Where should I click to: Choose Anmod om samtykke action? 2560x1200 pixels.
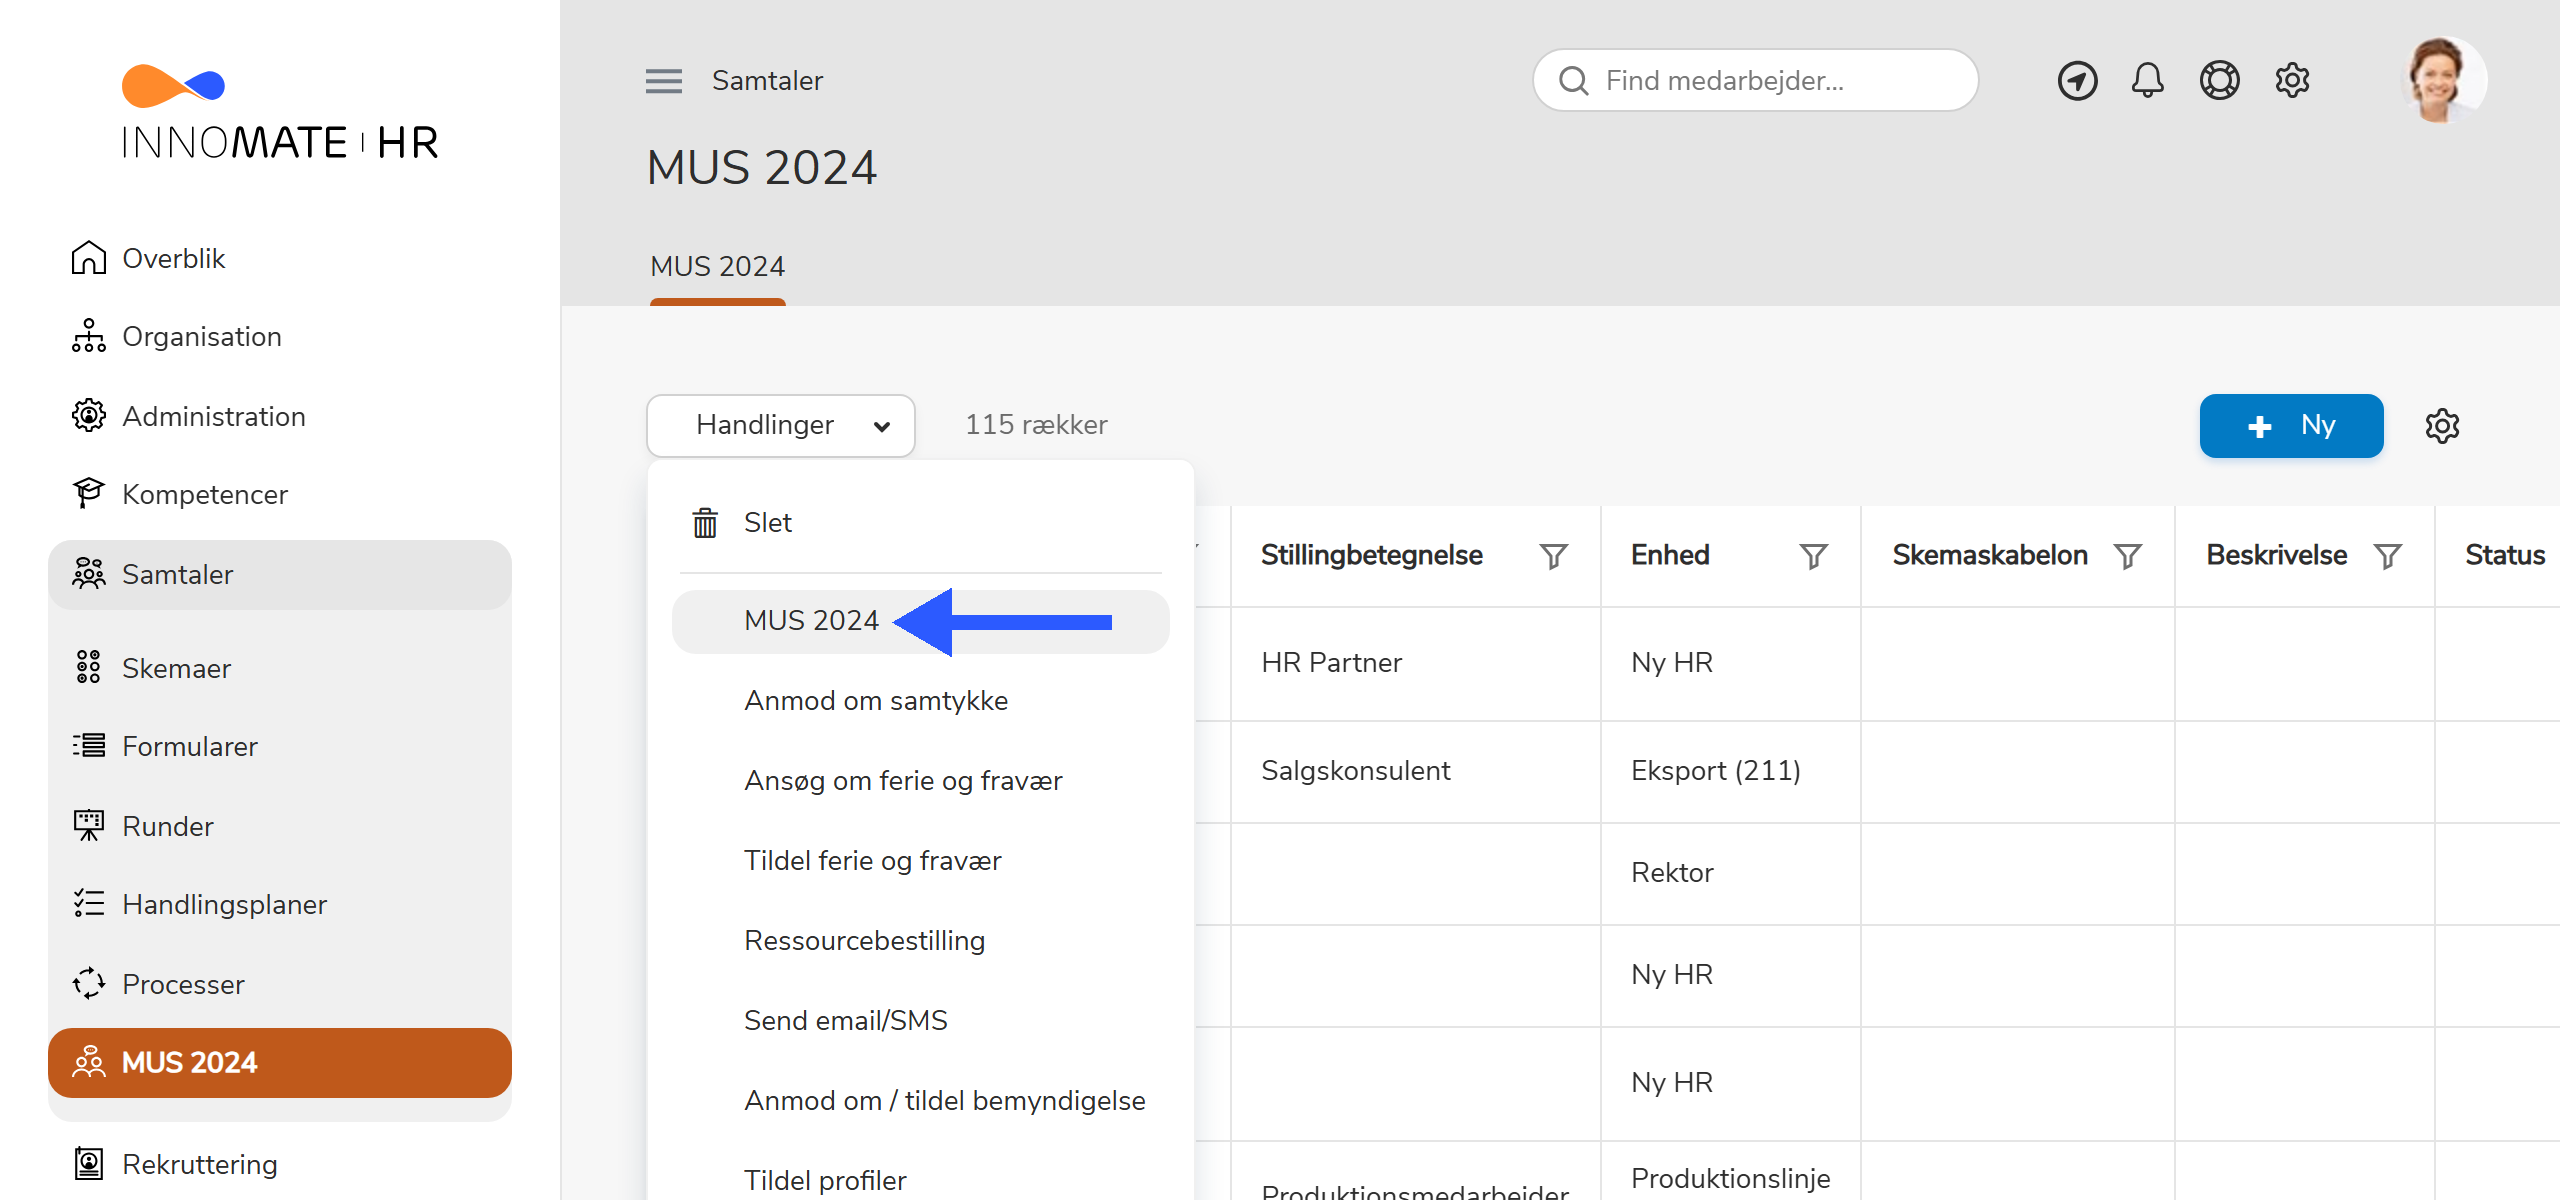click(920, 701)
